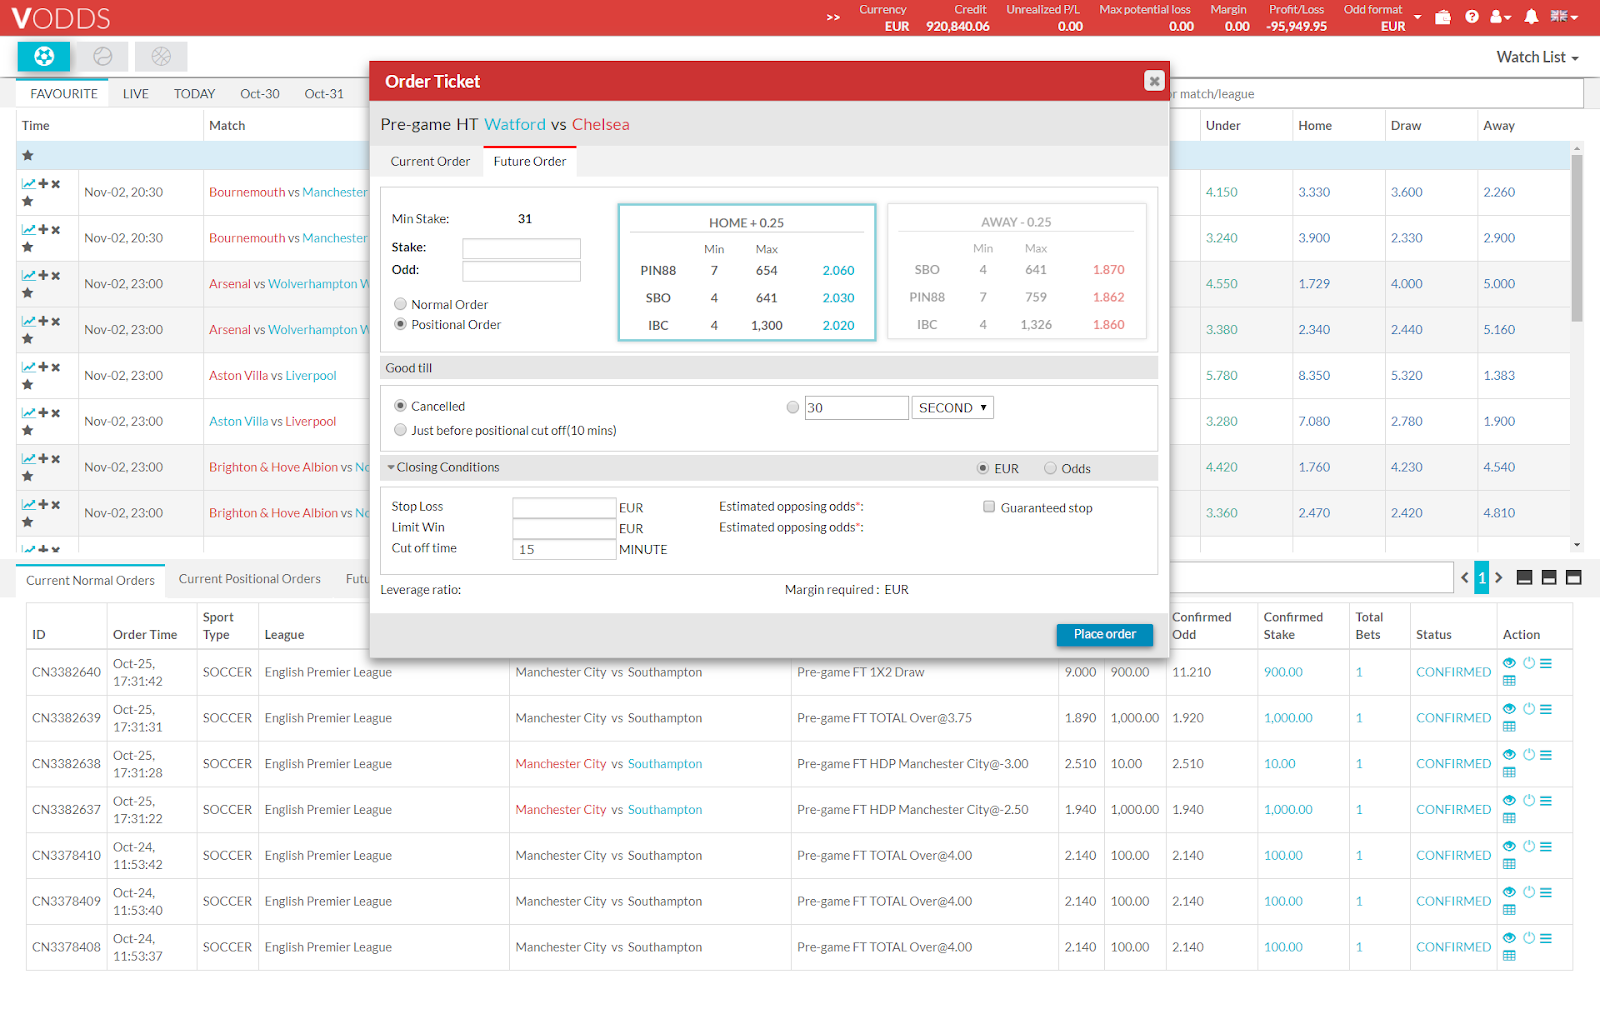Click the star in the blue header row
This screenshot has width=1600, height=1019.
pos(28,155)
